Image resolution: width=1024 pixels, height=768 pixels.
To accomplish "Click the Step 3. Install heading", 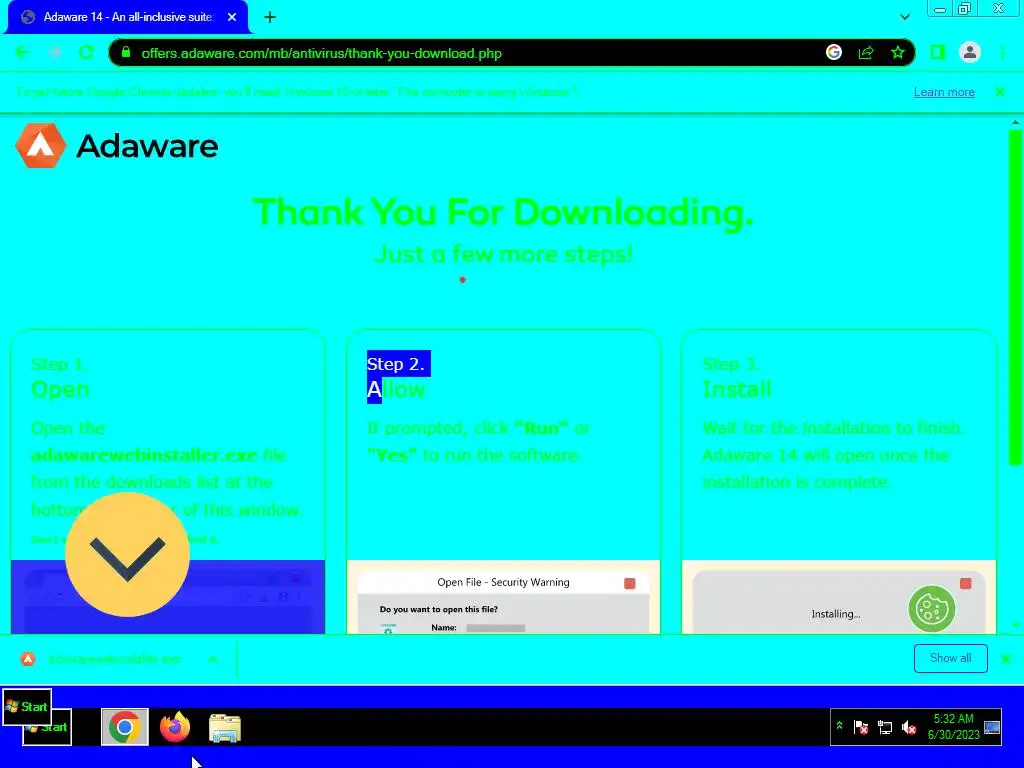I will click(737, 377).
